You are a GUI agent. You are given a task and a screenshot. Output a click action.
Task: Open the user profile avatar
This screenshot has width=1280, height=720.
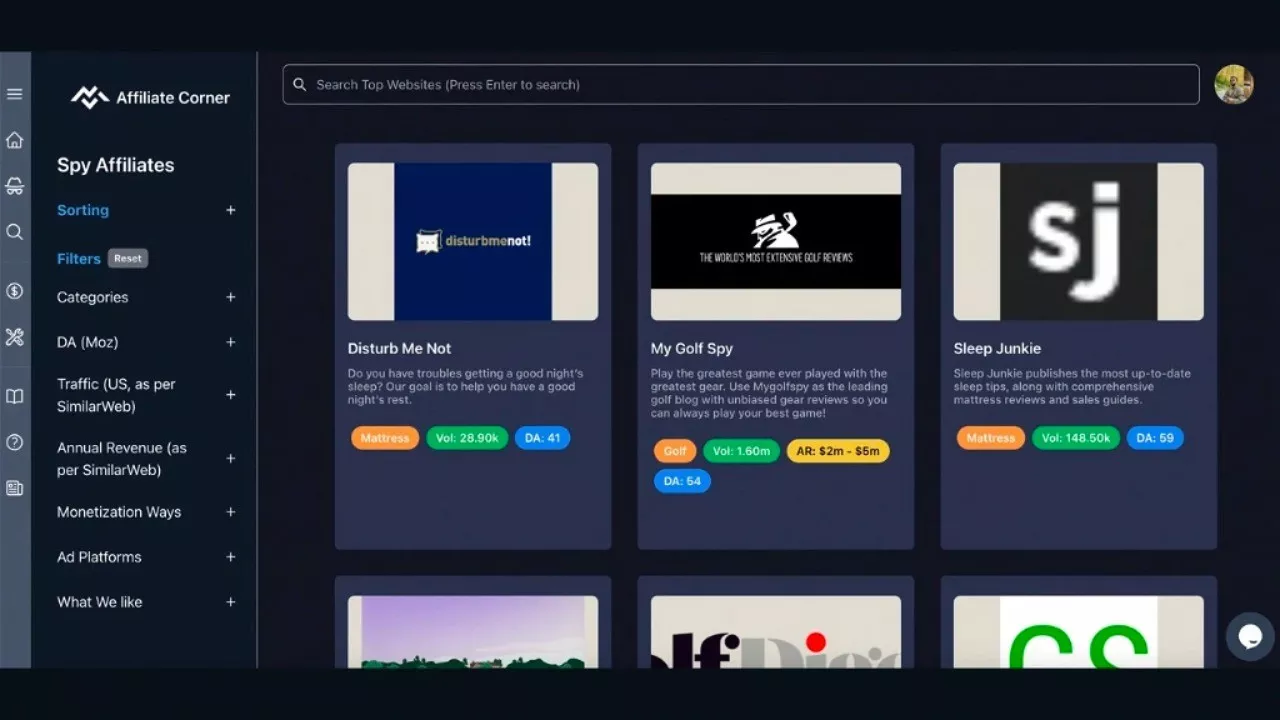click(x=1234, y=85)
